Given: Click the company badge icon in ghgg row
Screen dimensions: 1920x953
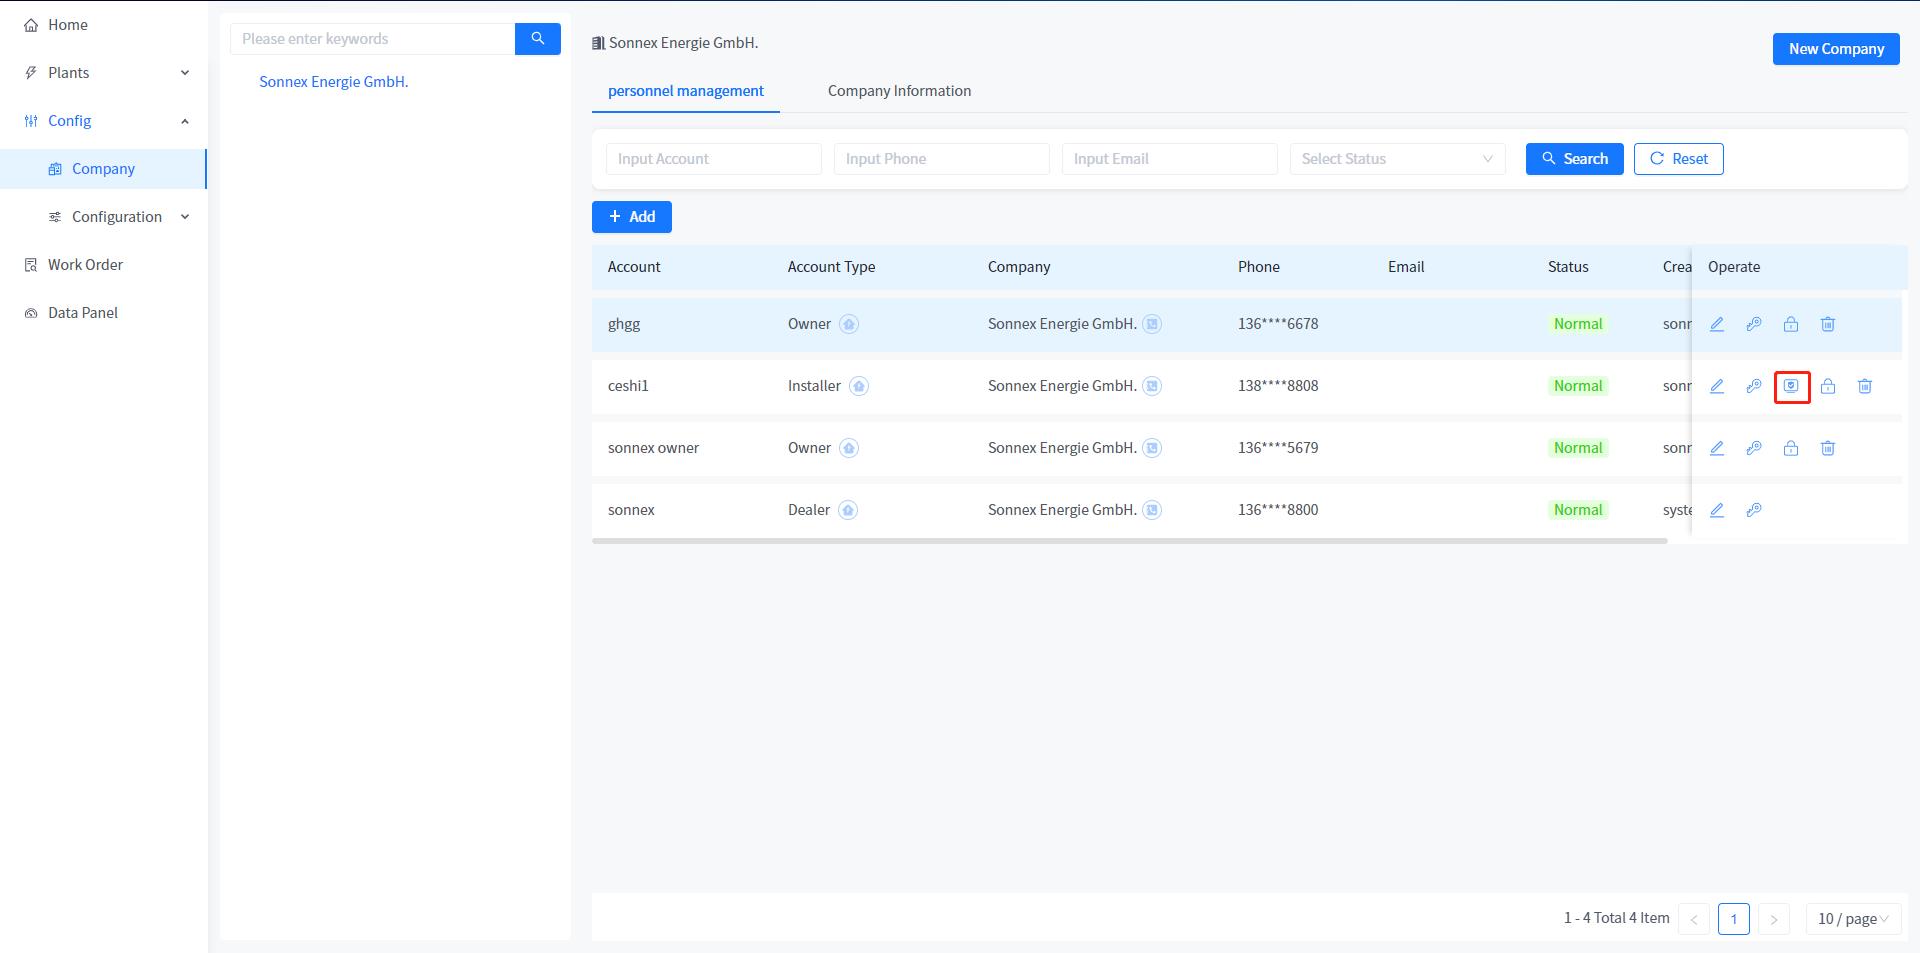Looking at the screenshot, I should pyautogui.click(x=1152, y=324).
